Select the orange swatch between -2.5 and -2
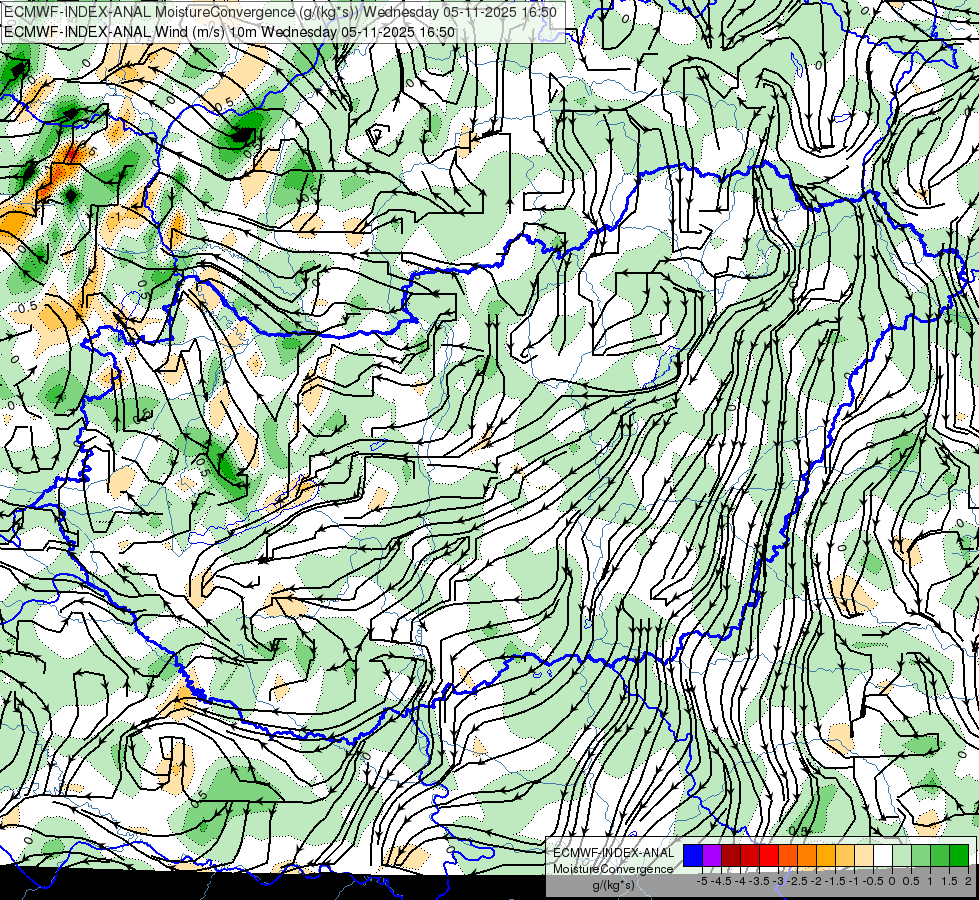The image size is (979, 900). tap(807, 856)
